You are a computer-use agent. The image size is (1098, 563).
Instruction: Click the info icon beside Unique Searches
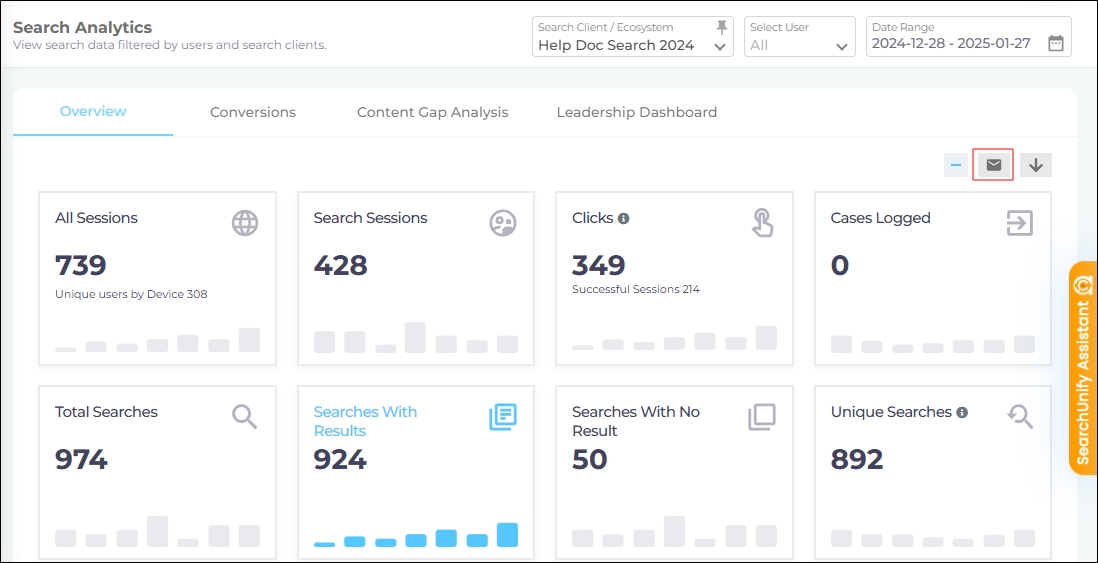(x=961, y=412)
